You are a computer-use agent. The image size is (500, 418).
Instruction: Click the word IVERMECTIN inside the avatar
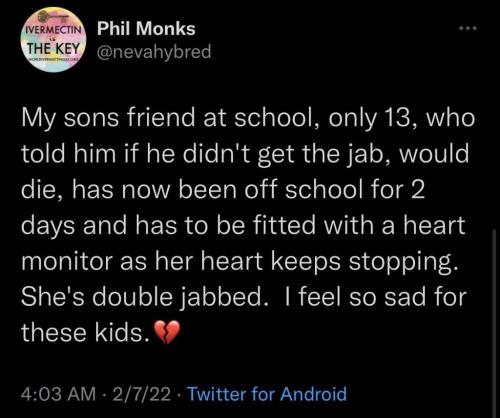point(52,30)
